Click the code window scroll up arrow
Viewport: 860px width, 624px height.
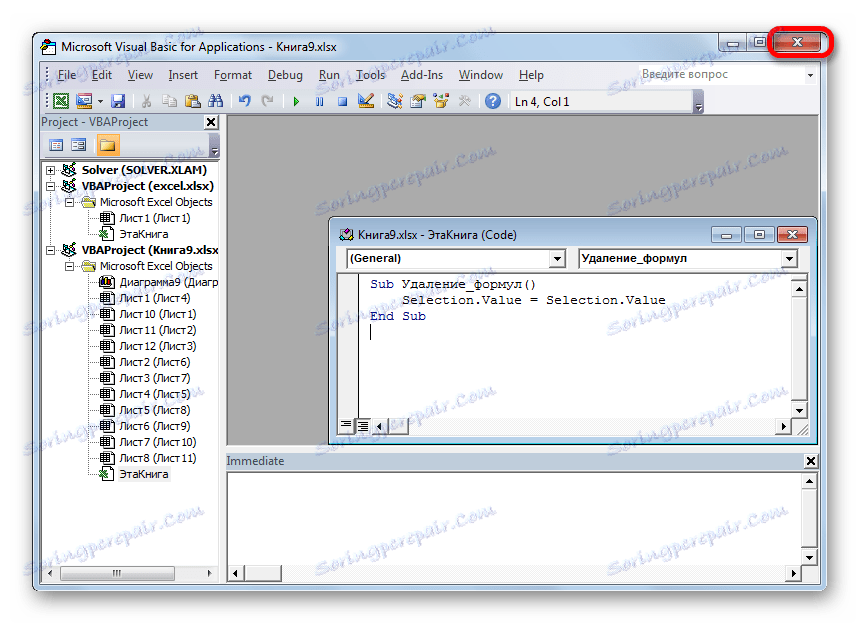(x=799, y=289)
